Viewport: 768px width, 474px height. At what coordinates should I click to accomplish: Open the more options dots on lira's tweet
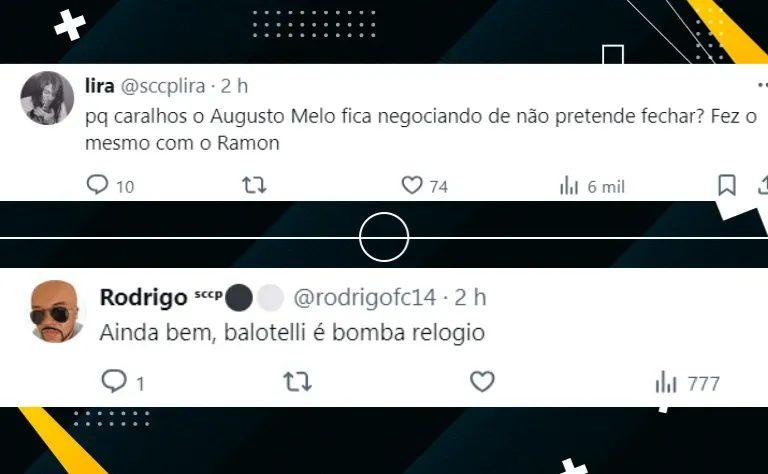[763, 85]
